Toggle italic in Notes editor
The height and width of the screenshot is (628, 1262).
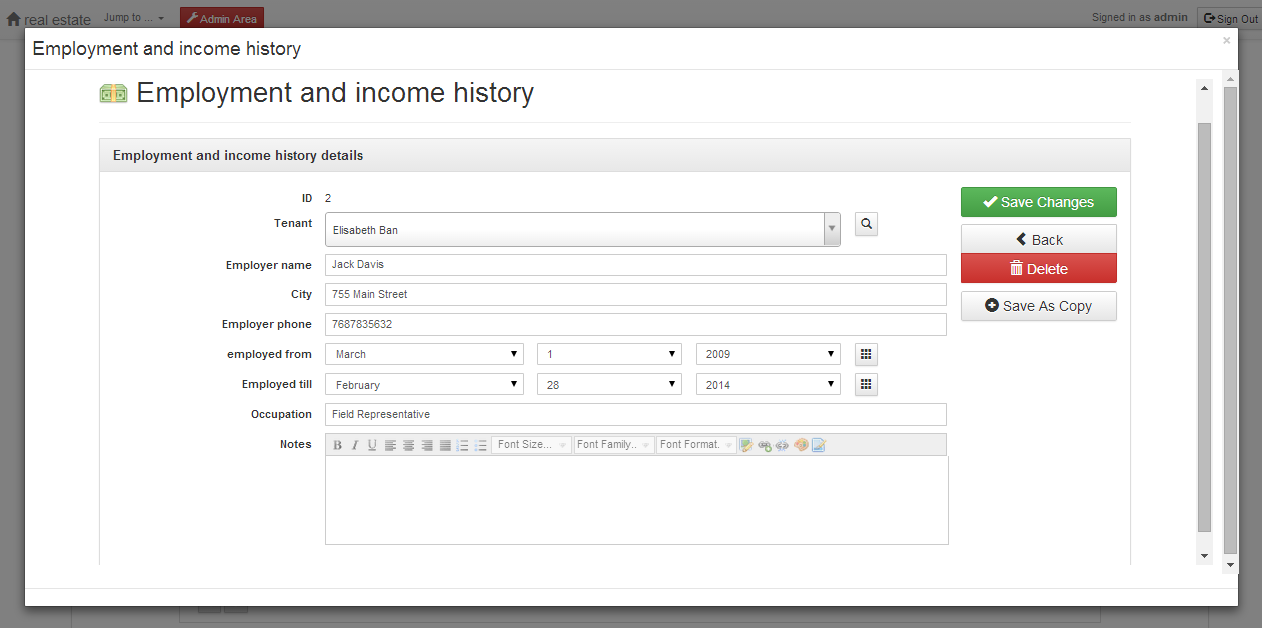pos(354,445)
